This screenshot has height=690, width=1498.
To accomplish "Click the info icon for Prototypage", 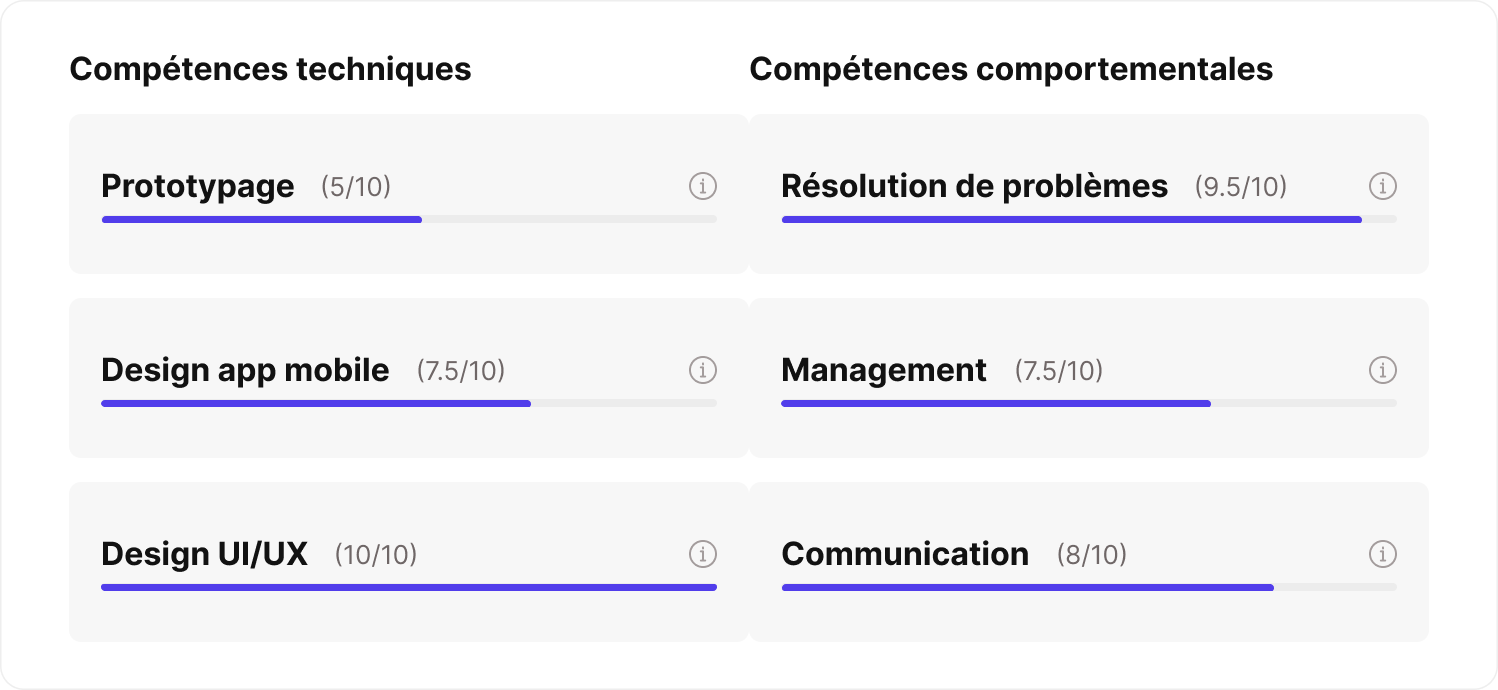I will (x=703, y=186).
